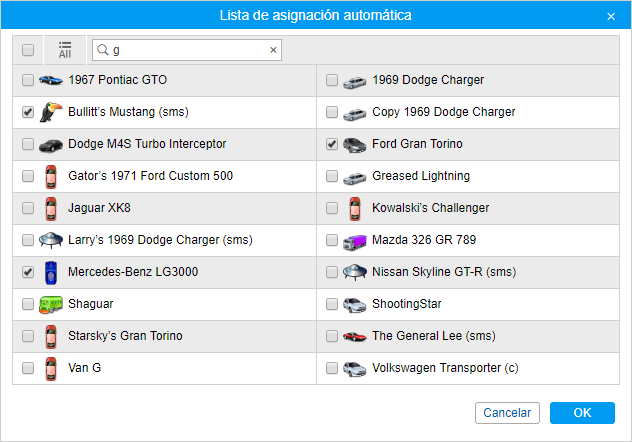This screenshot has width=632, height=442.
Task: Click the red sports car icon of The General Lee
Action: point(355,336)
